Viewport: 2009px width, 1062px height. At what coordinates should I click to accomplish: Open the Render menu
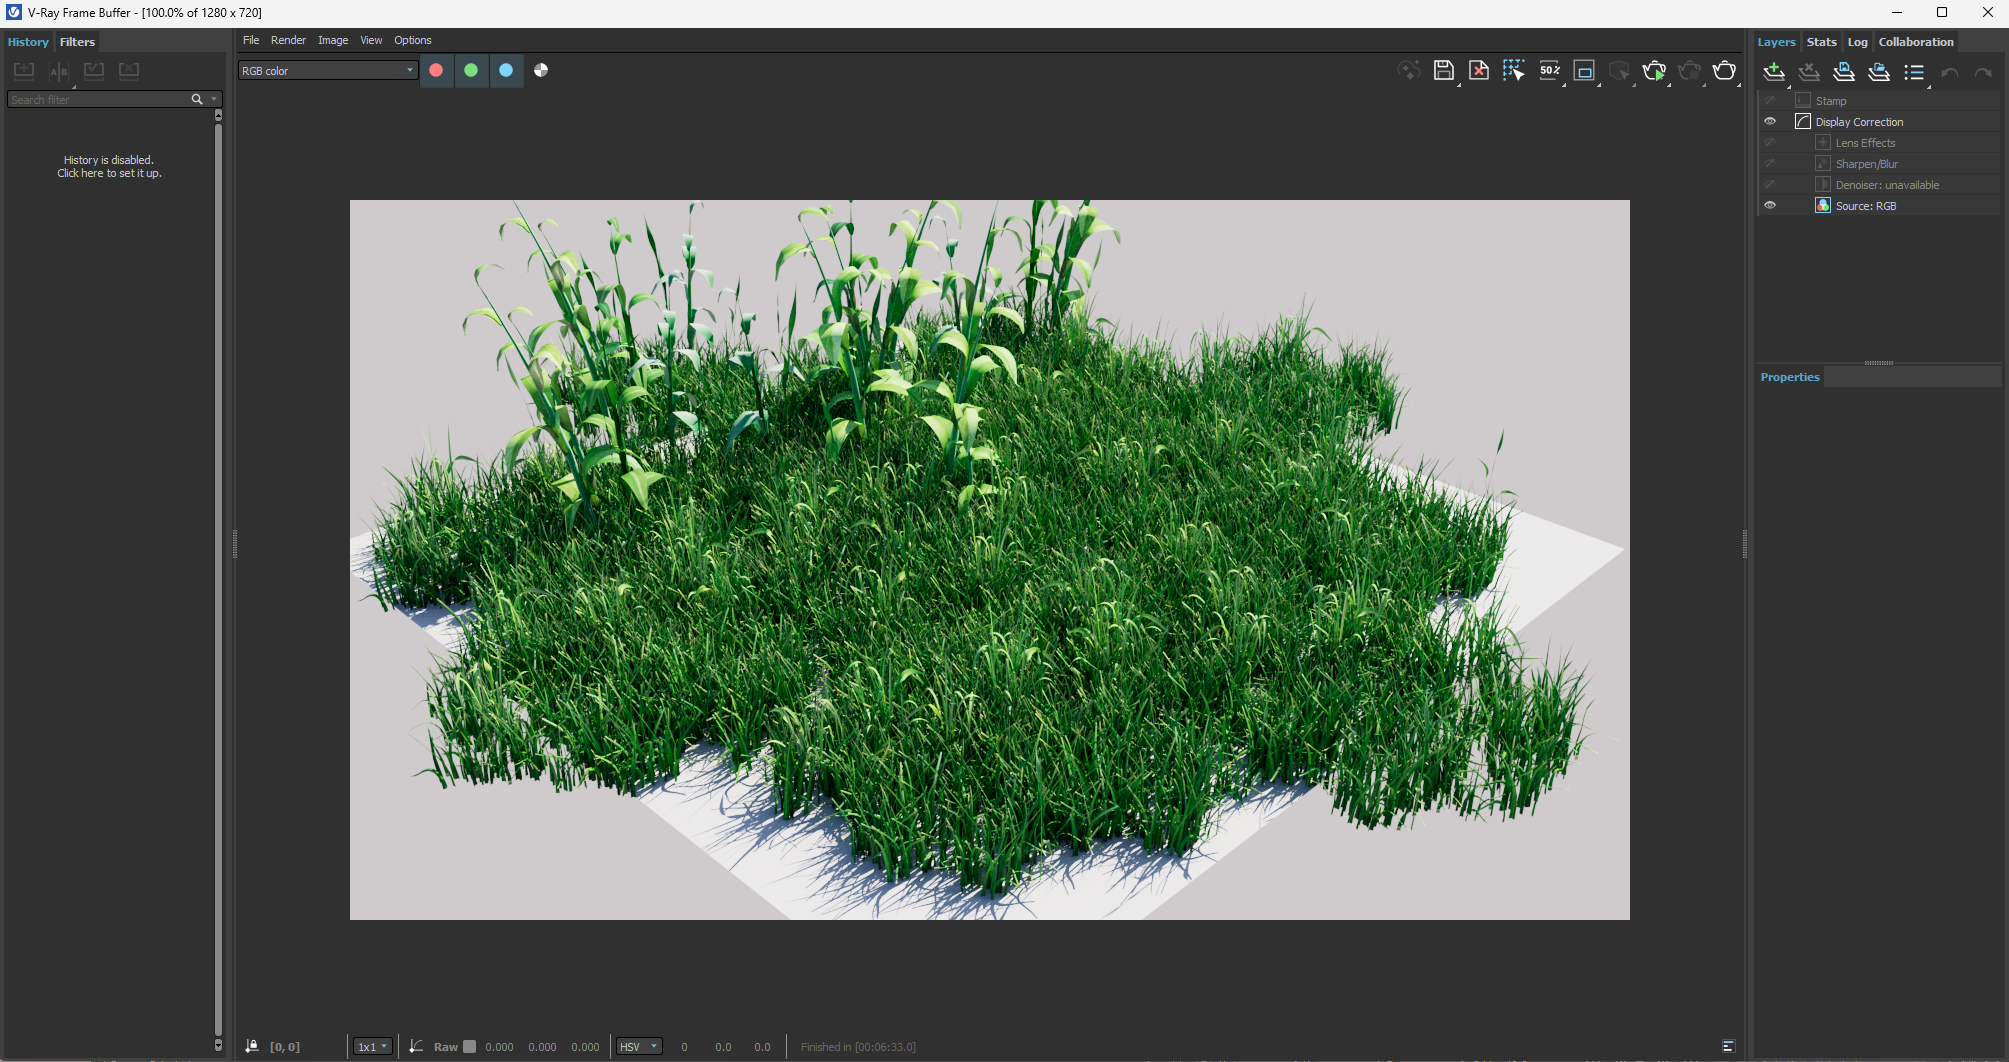288,40
